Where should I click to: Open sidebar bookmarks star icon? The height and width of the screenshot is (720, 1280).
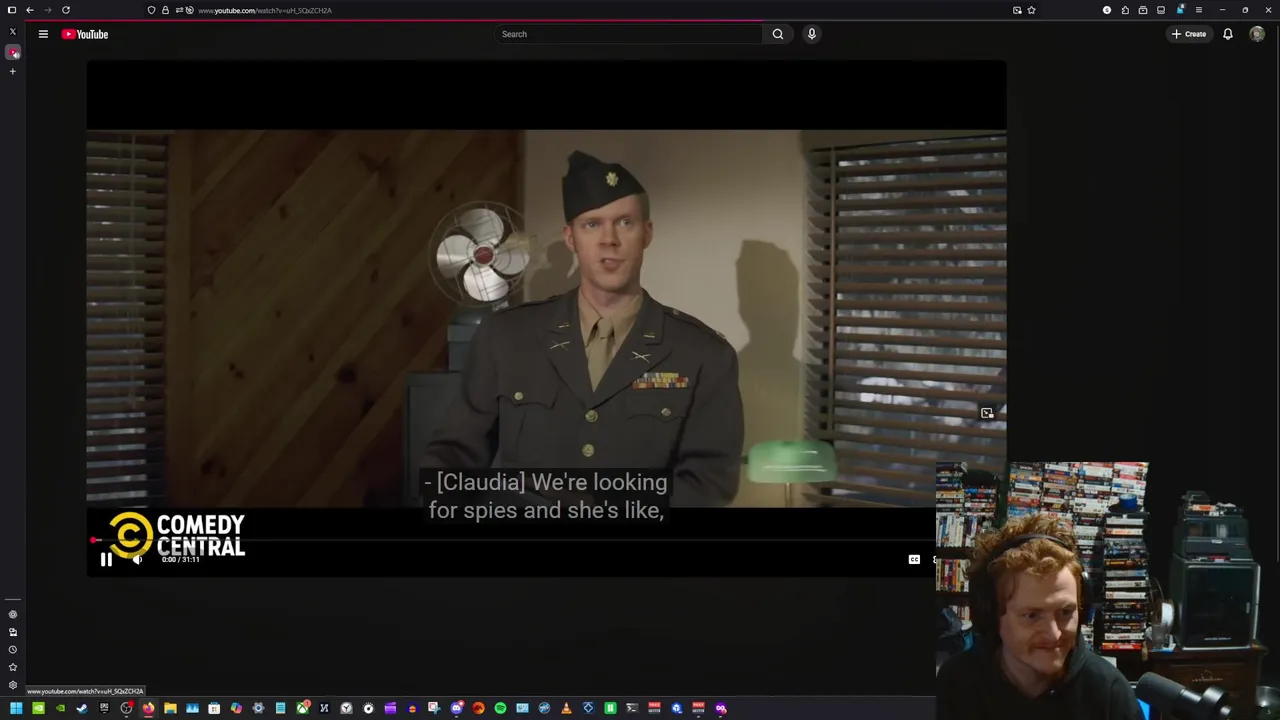coord(13,667)
